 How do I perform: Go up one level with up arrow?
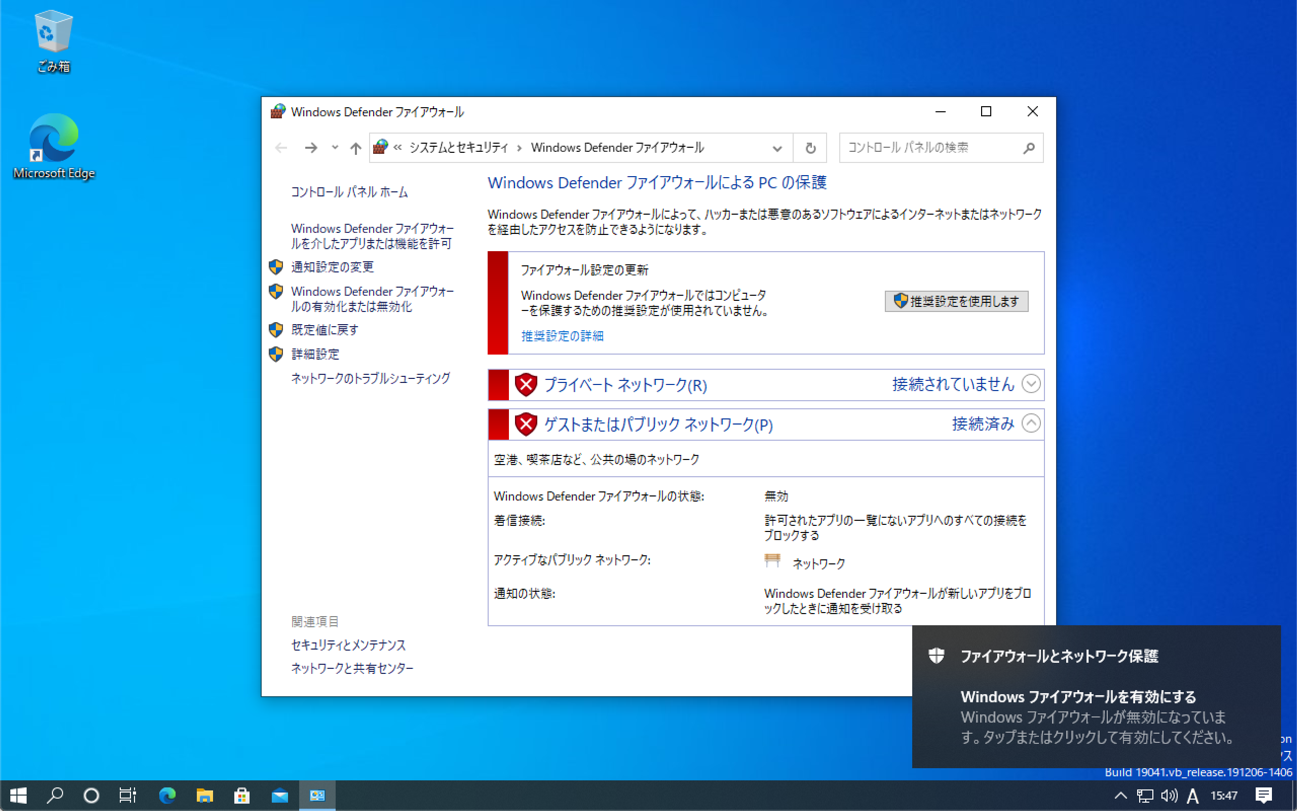coord(355,148)
